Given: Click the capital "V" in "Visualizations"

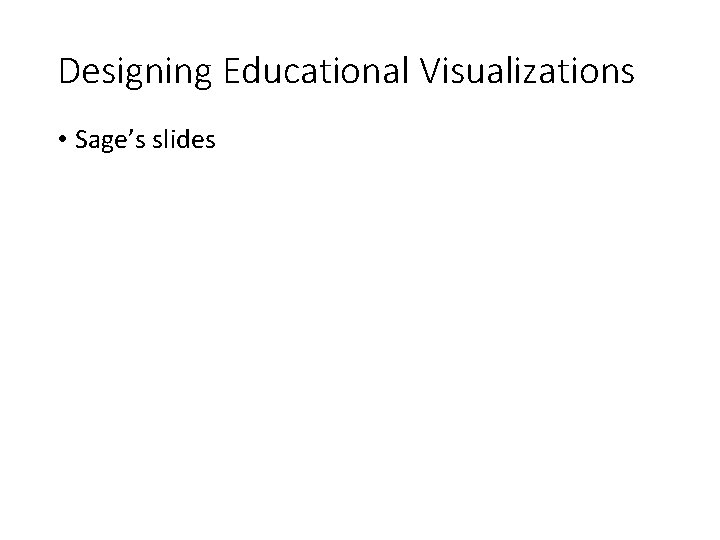Looking at the screenshot, I should pyautogui.click(x=428, y=72).
